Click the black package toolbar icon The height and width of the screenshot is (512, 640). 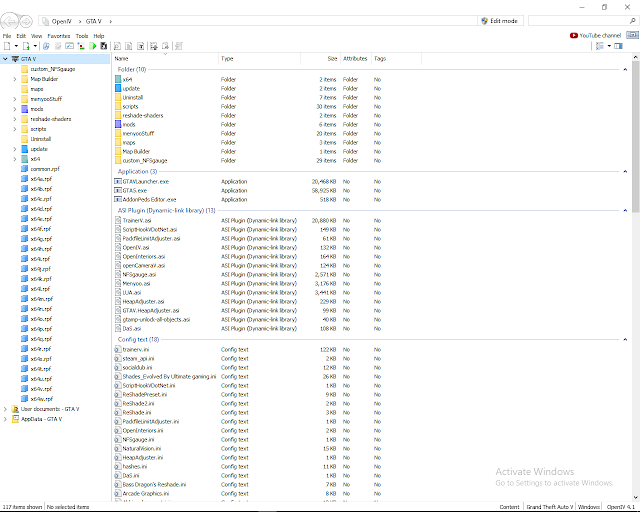coord(104,46)
